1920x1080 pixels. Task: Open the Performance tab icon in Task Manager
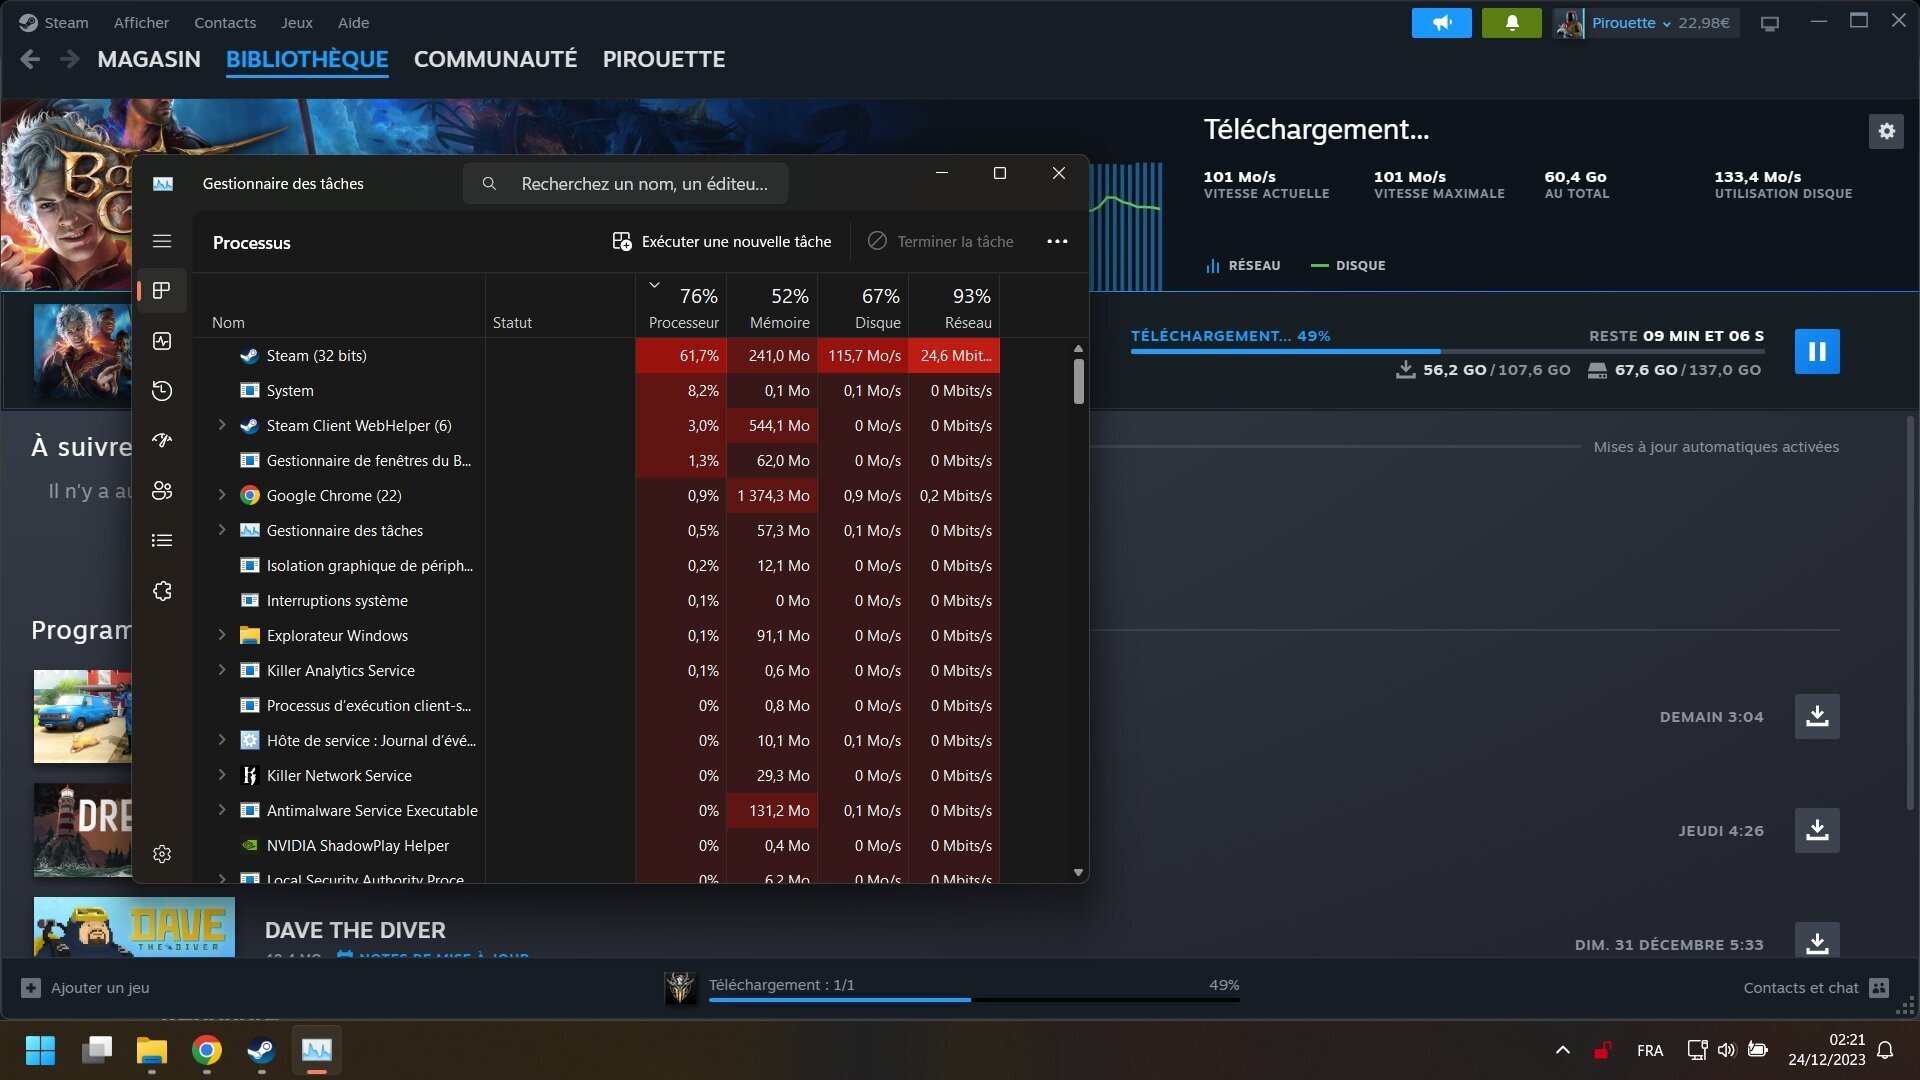tap(162, 341)
